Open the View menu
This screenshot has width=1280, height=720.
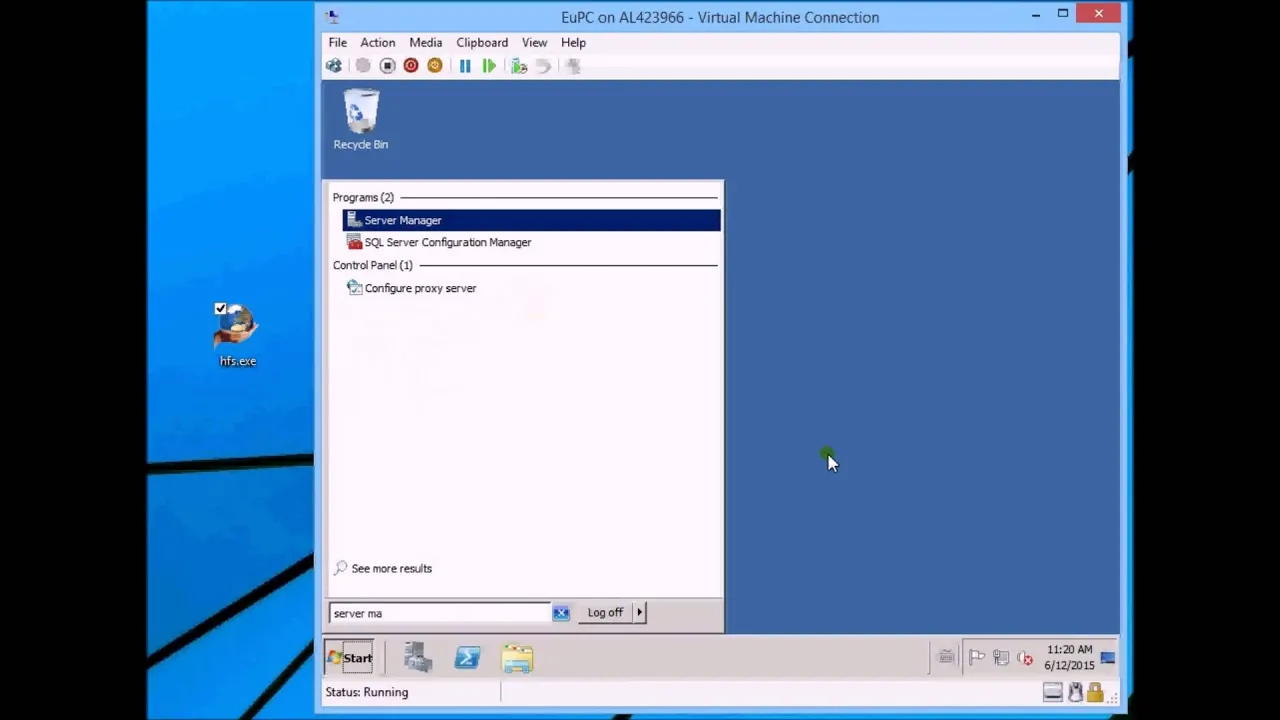pyautogui.click(x=534, y=43)
